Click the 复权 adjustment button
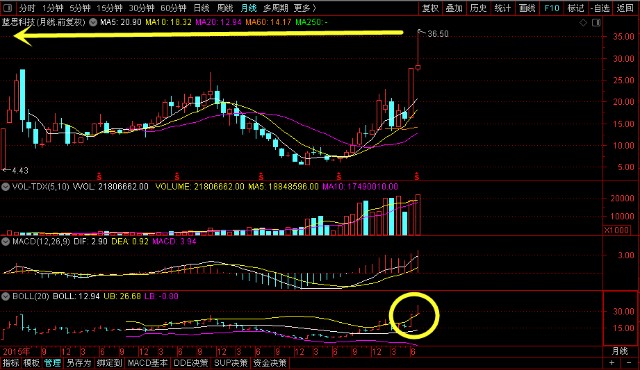Image resolution: width=640 pixels, height=370 pixels. tap(430, 8)
